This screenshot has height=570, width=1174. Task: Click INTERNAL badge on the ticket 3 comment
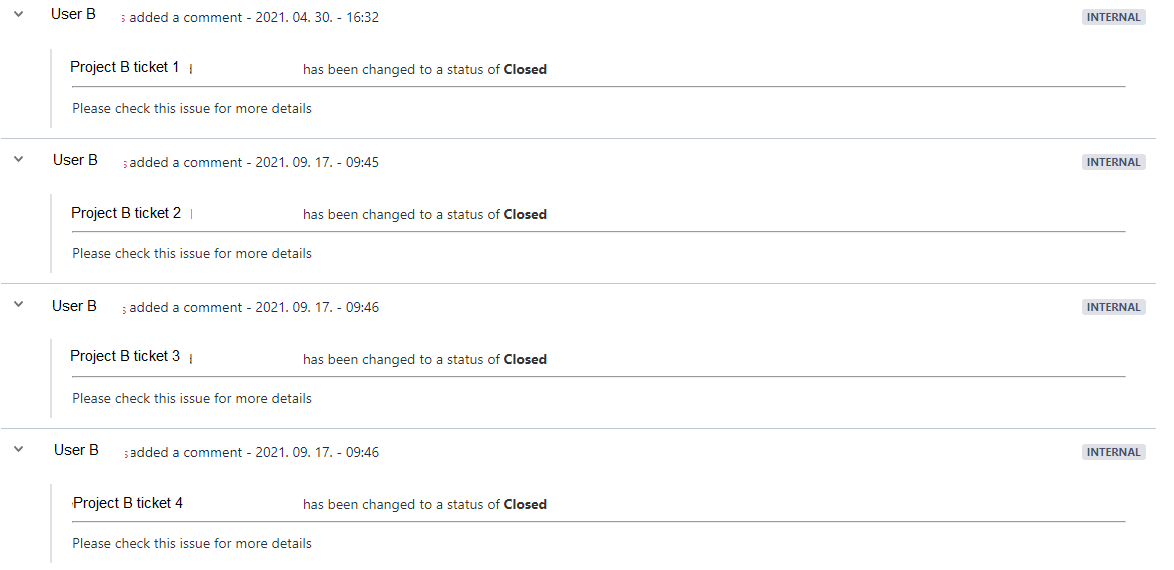click(1113, 307)
